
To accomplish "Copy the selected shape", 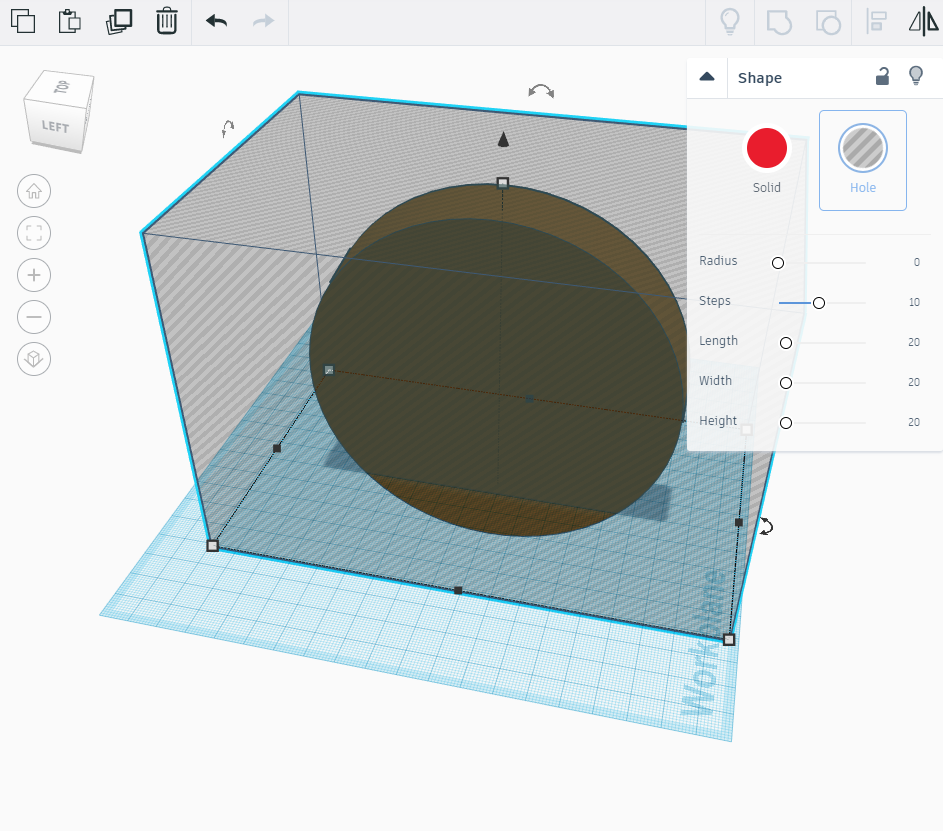I will 22,20.
